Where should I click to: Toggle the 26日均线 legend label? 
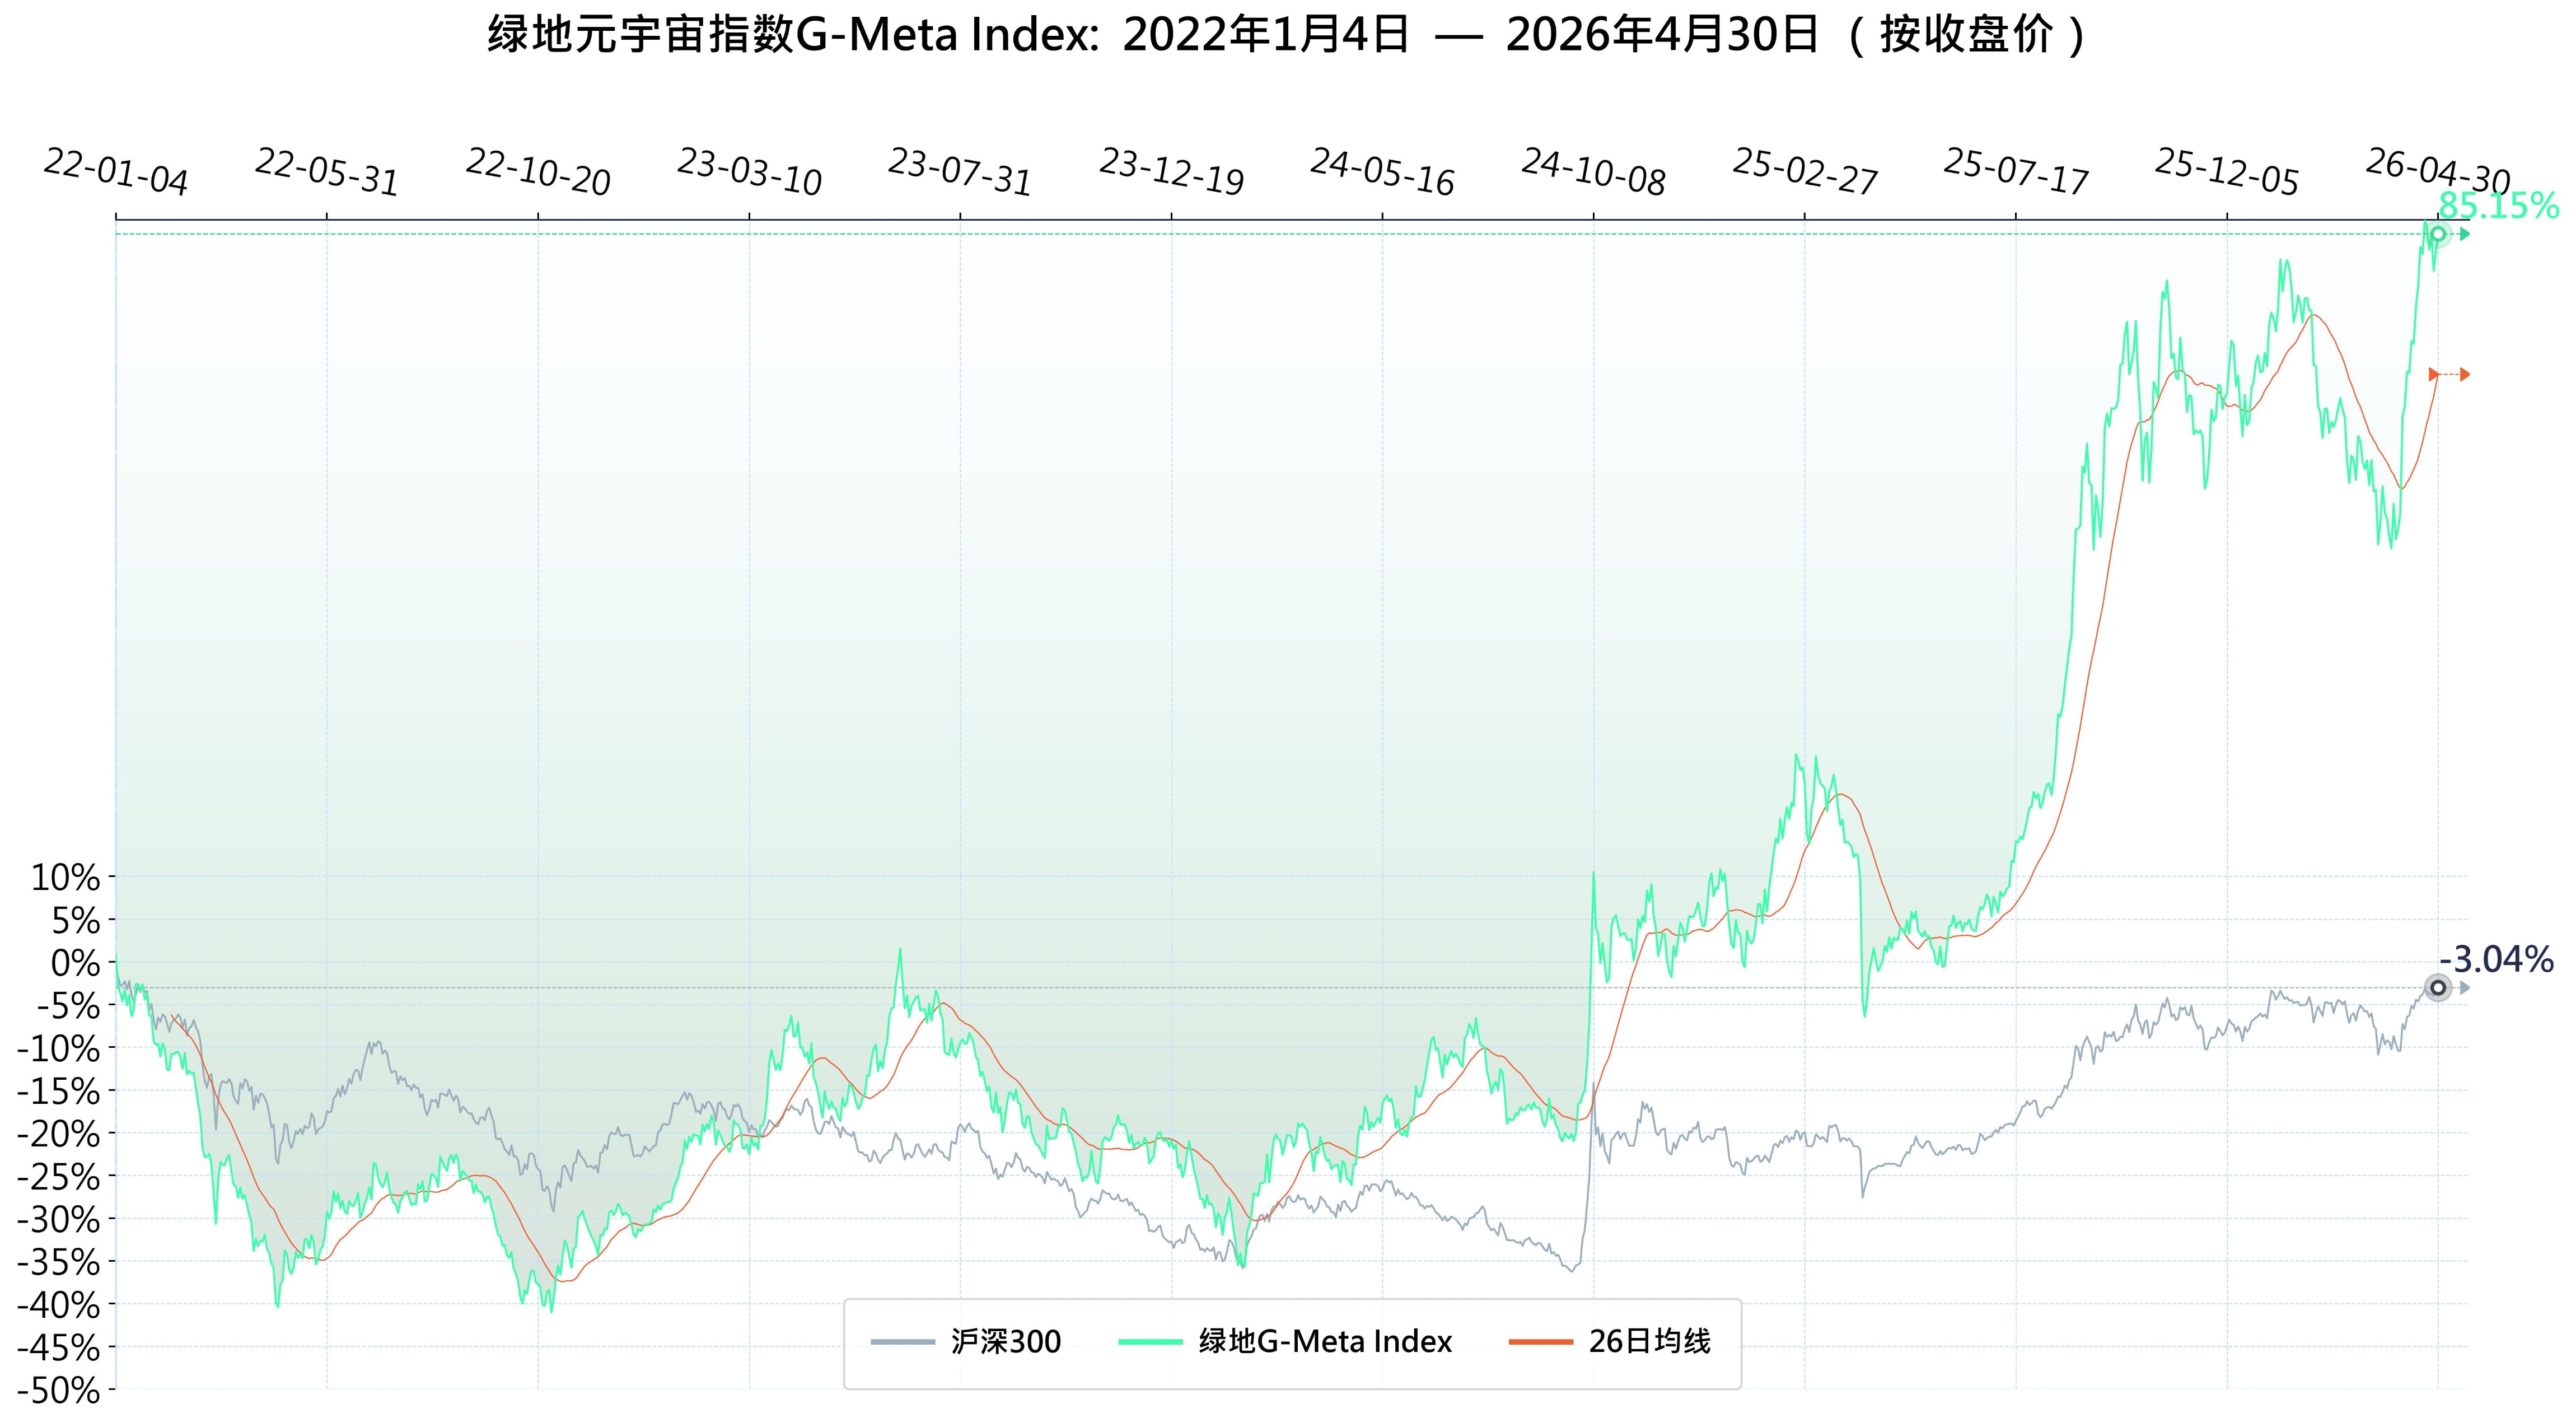coord(1650,1342)
